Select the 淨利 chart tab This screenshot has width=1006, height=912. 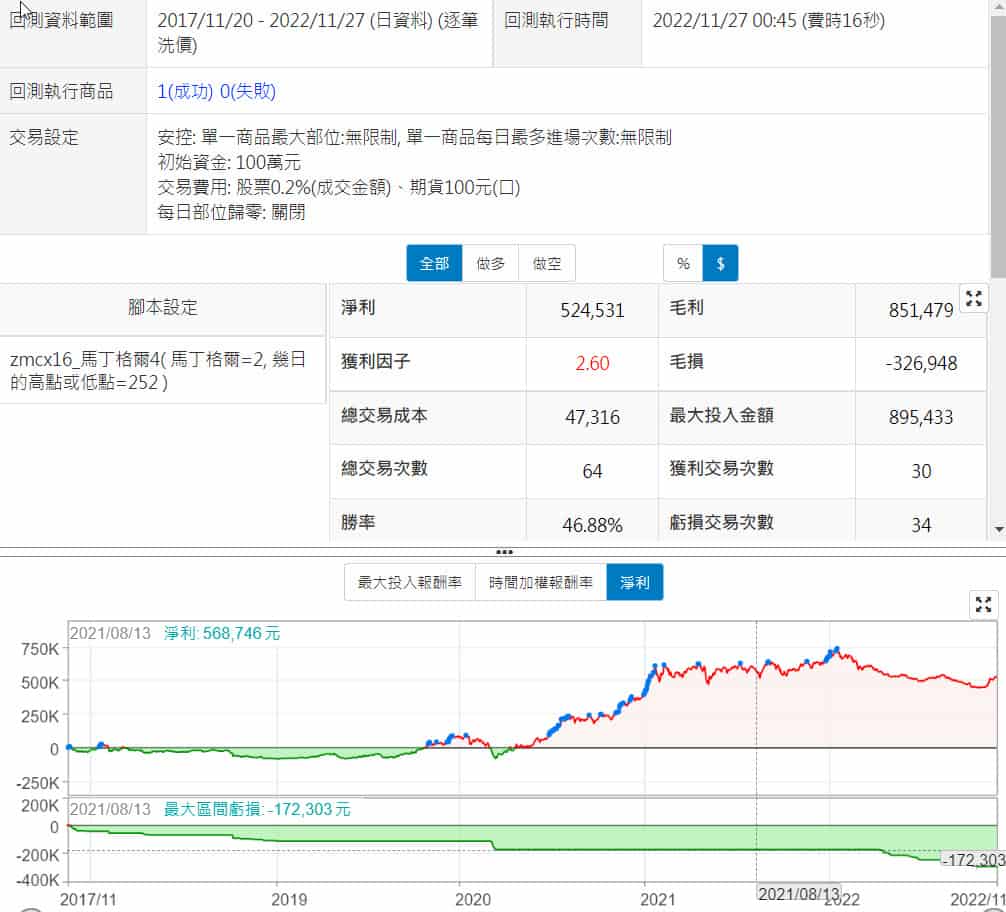634,582
